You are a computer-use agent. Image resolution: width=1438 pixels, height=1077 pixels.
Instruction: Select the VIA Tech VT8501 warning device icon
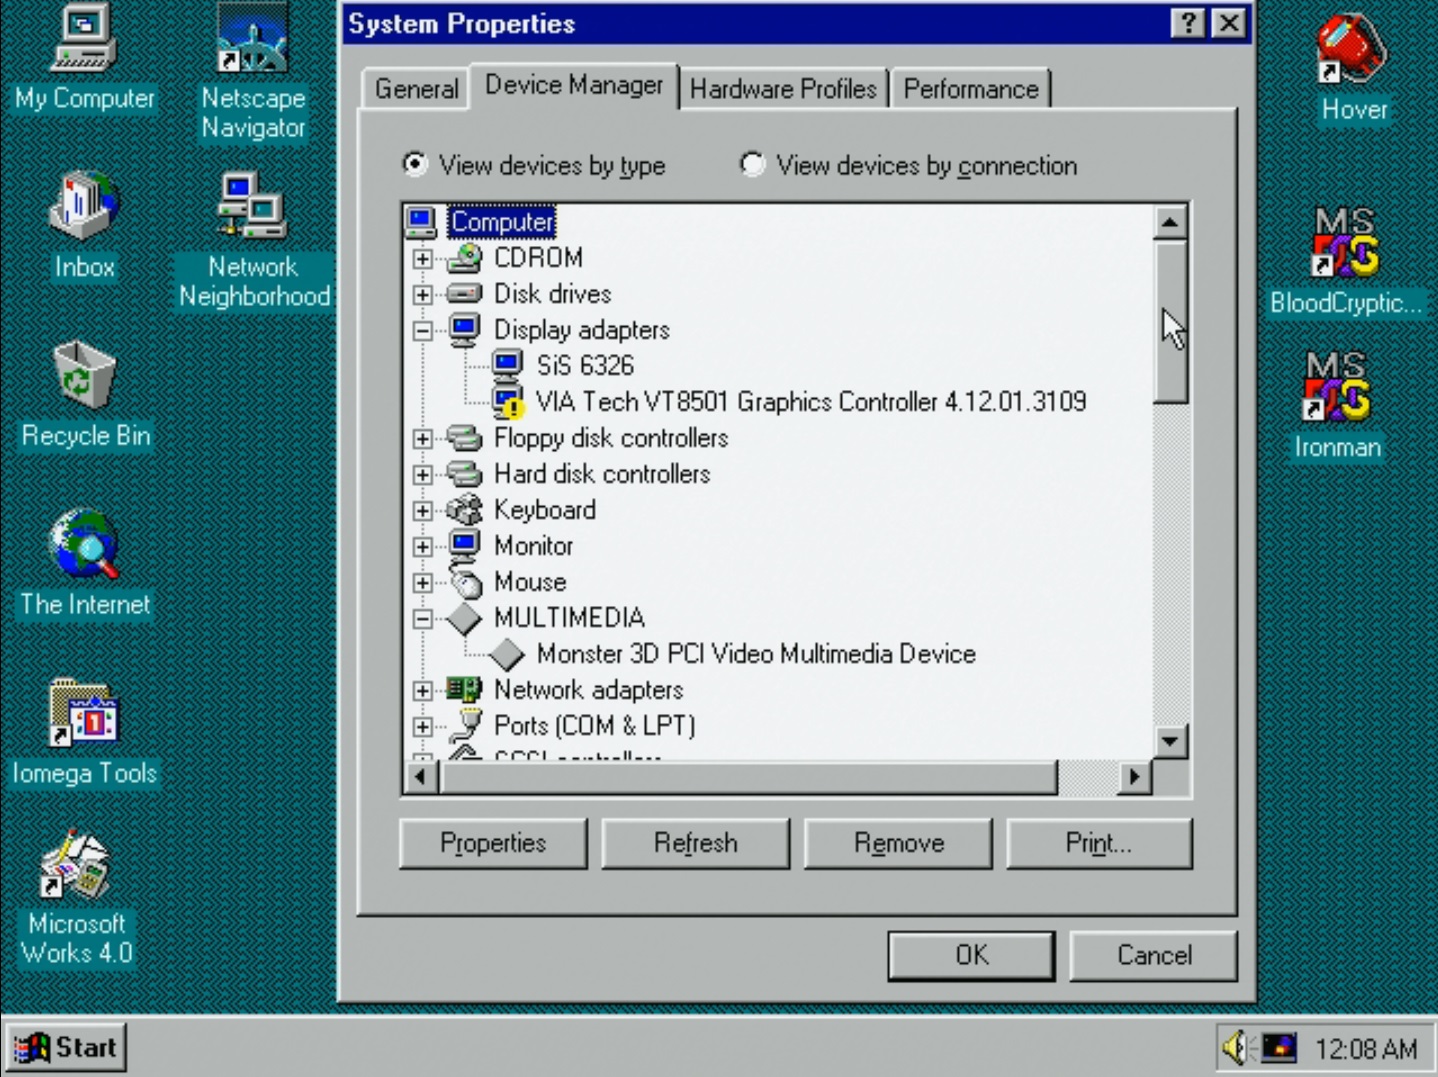tap(509, 402)
